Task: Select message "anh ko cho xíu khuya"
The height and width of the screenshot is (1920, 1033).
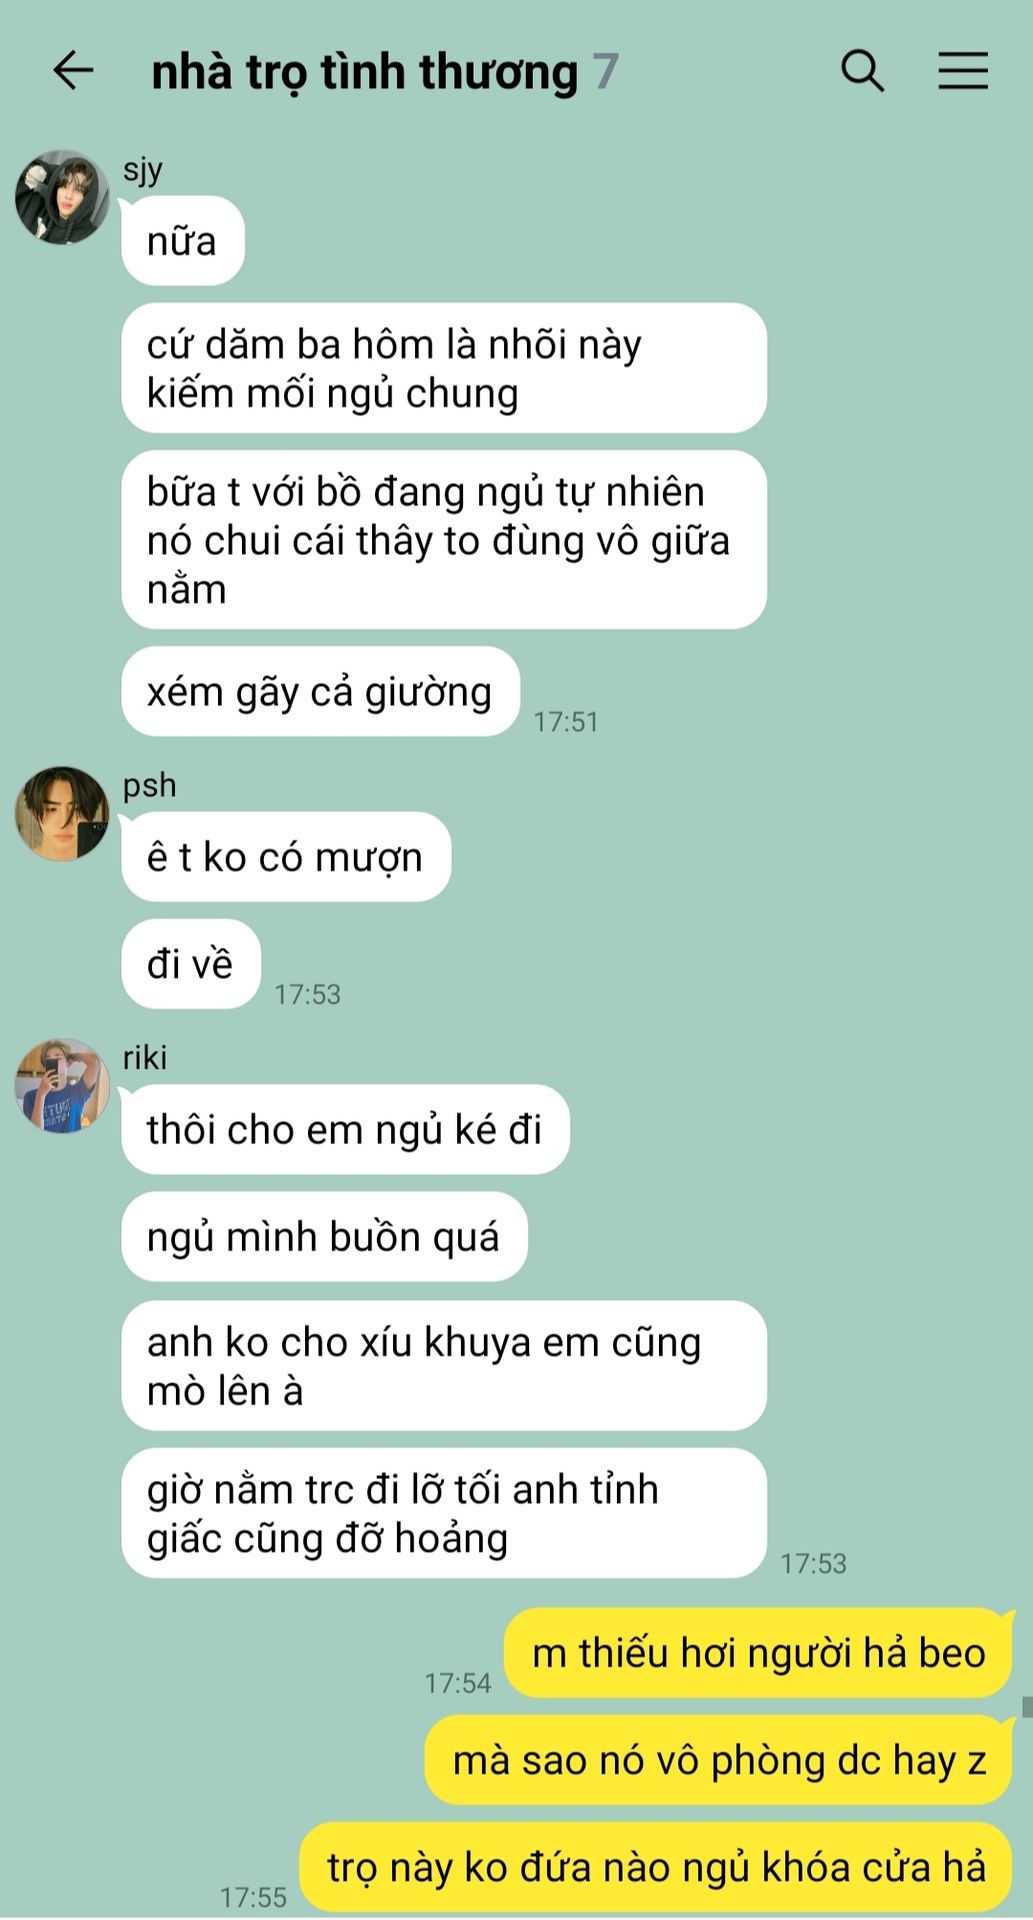Action: 444,1366
